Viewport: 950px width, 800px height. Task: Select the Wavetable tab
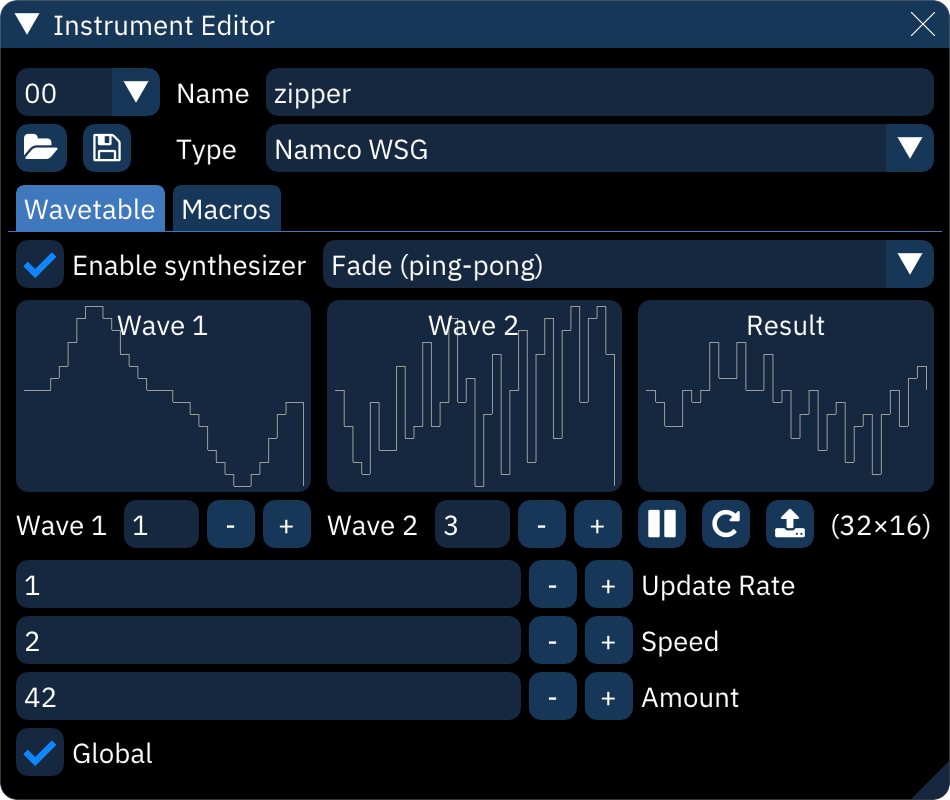point(90,209)
